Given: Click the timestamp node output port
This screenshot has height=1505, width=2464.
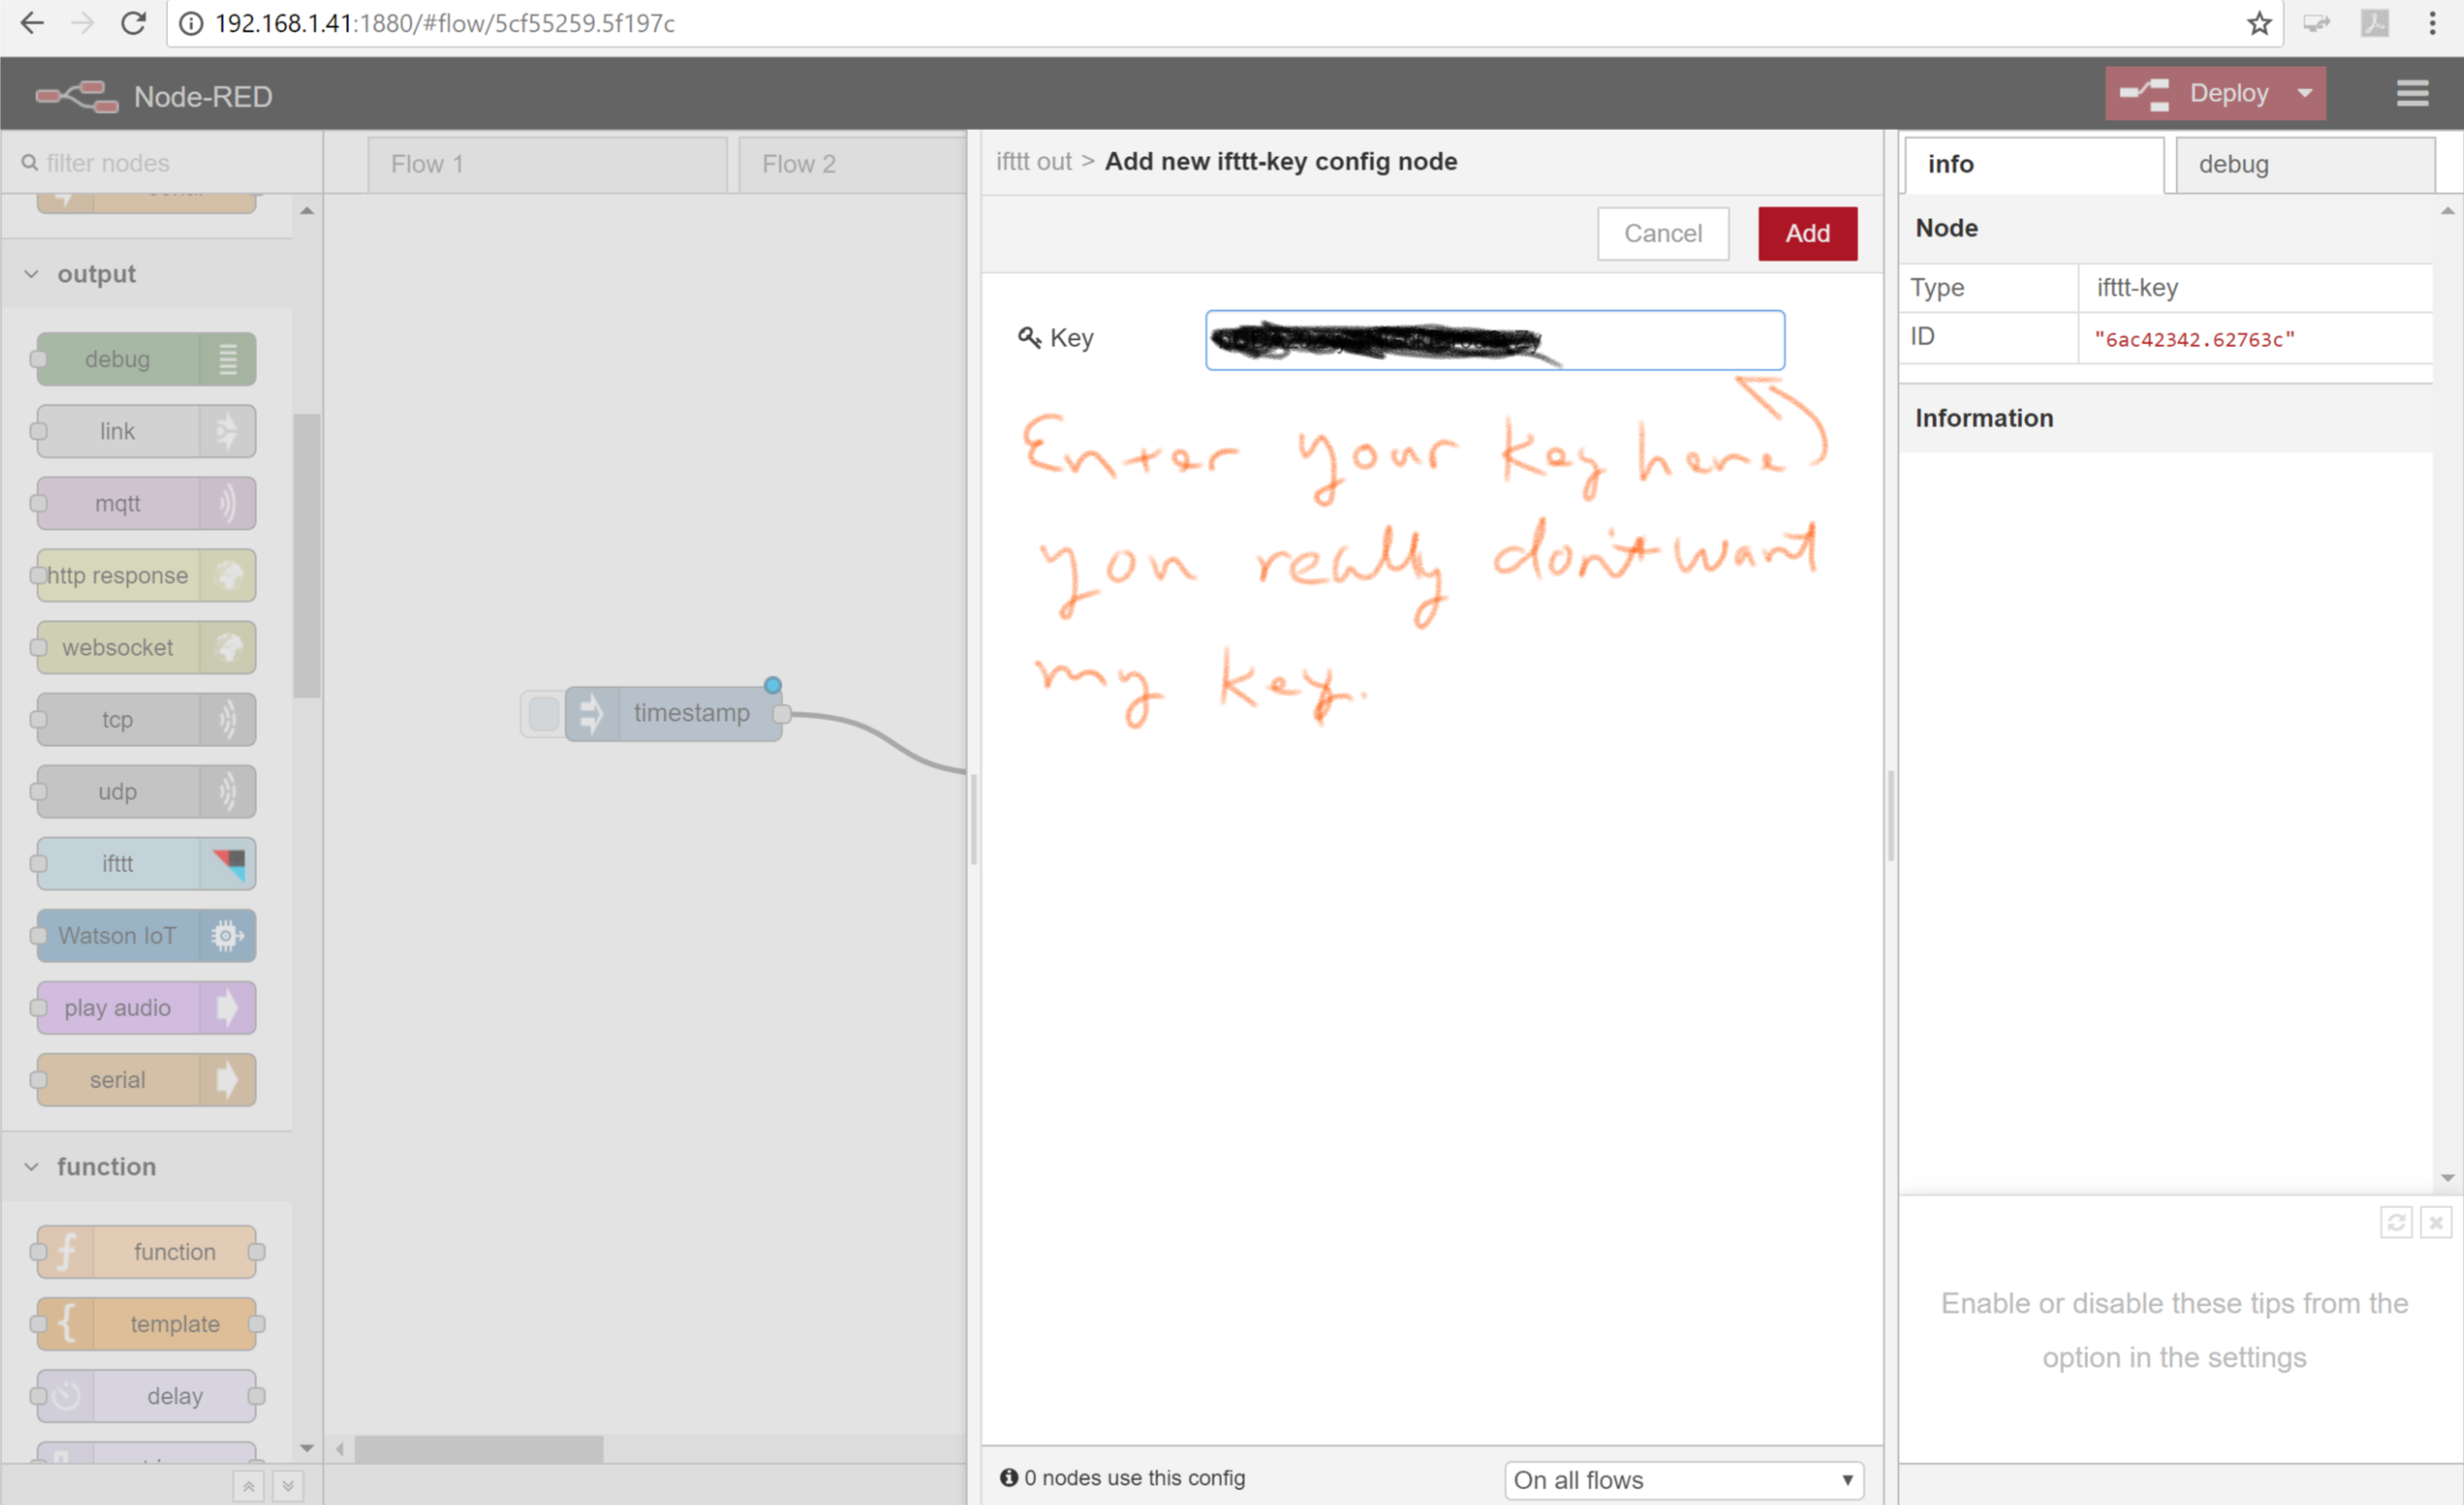Looking at the screenshot, I should click(782, 713).
